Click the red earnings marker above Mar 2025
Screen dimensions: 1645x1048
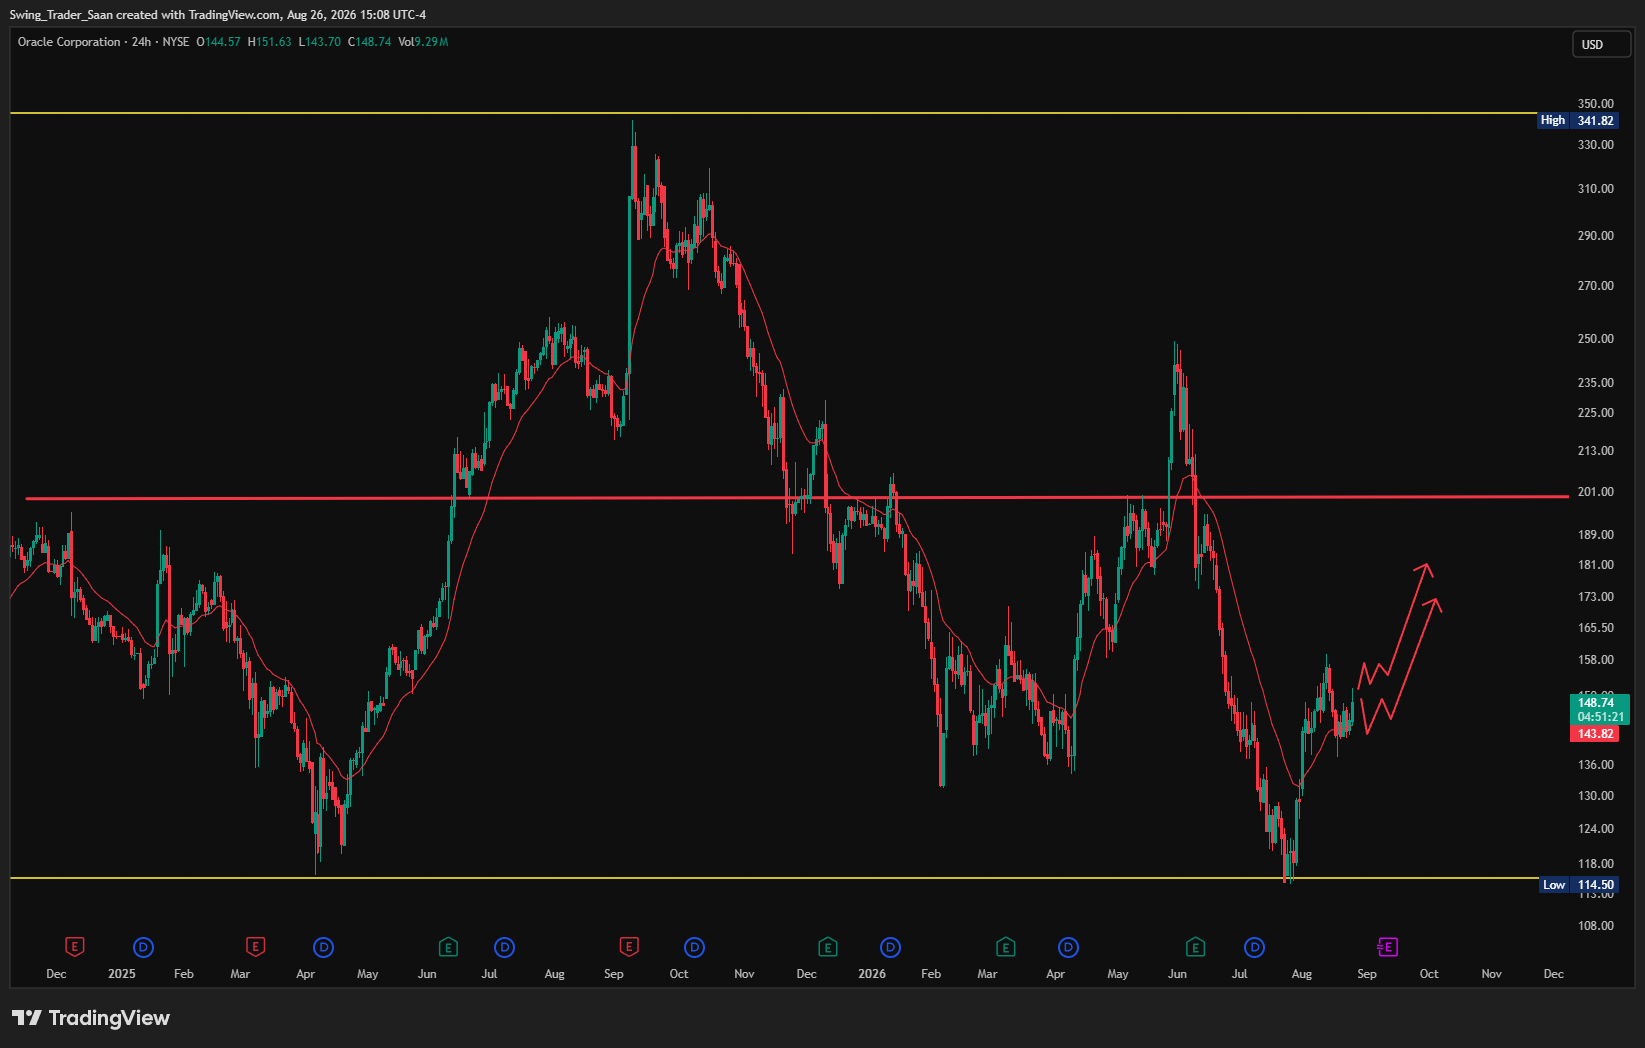tap(255, 947)
